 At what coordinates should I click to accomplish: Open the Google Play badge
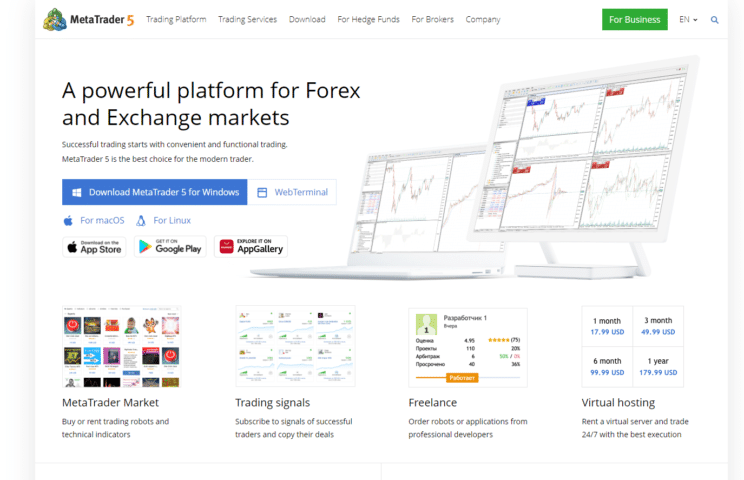[x=170, y=247]
